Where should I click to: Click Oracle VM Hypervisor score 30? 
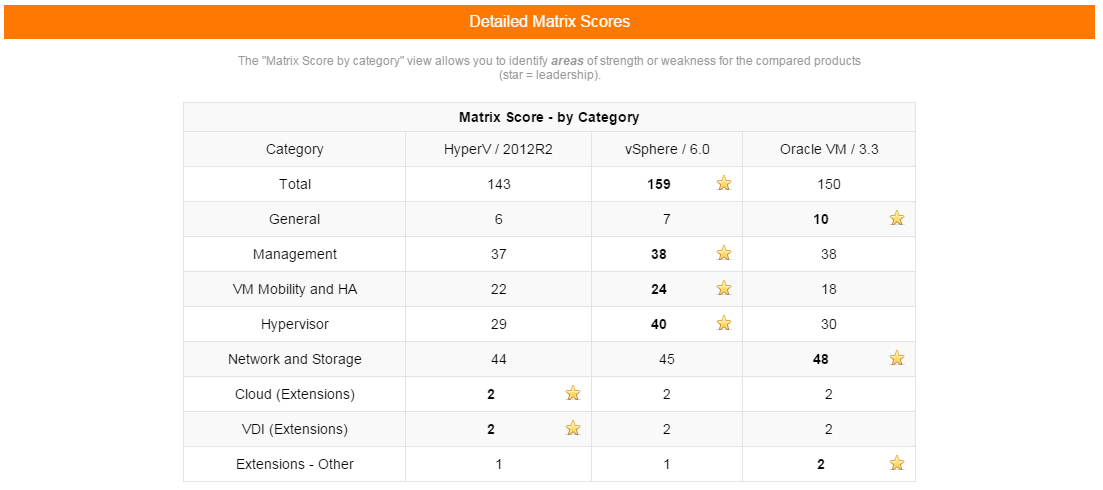click(829, 324)
